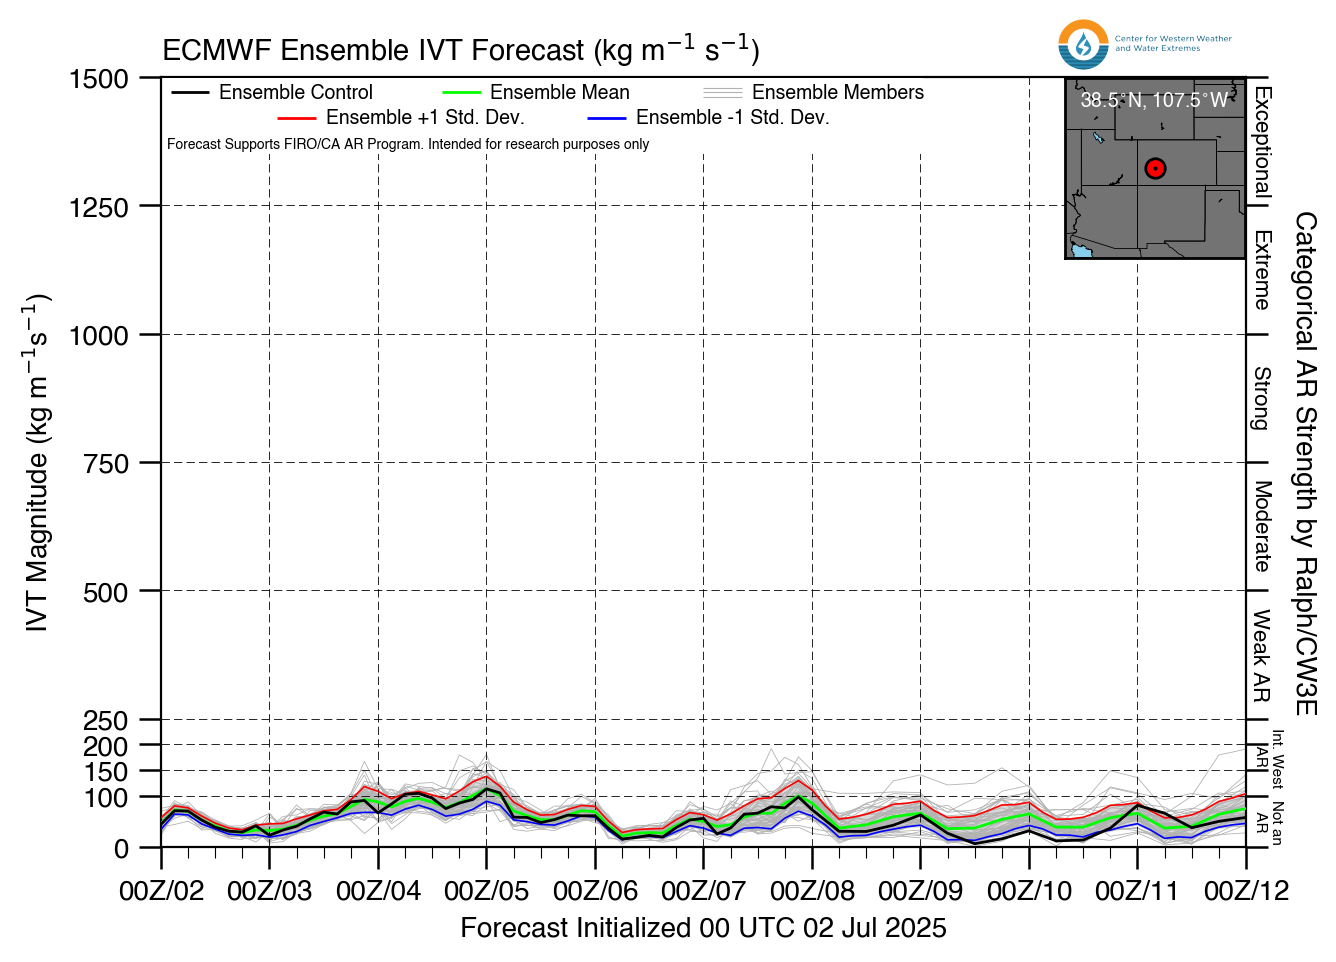
Task: Click the 00Z/05 time axis label
Action: pyautogui.click(x=487, y=890)
